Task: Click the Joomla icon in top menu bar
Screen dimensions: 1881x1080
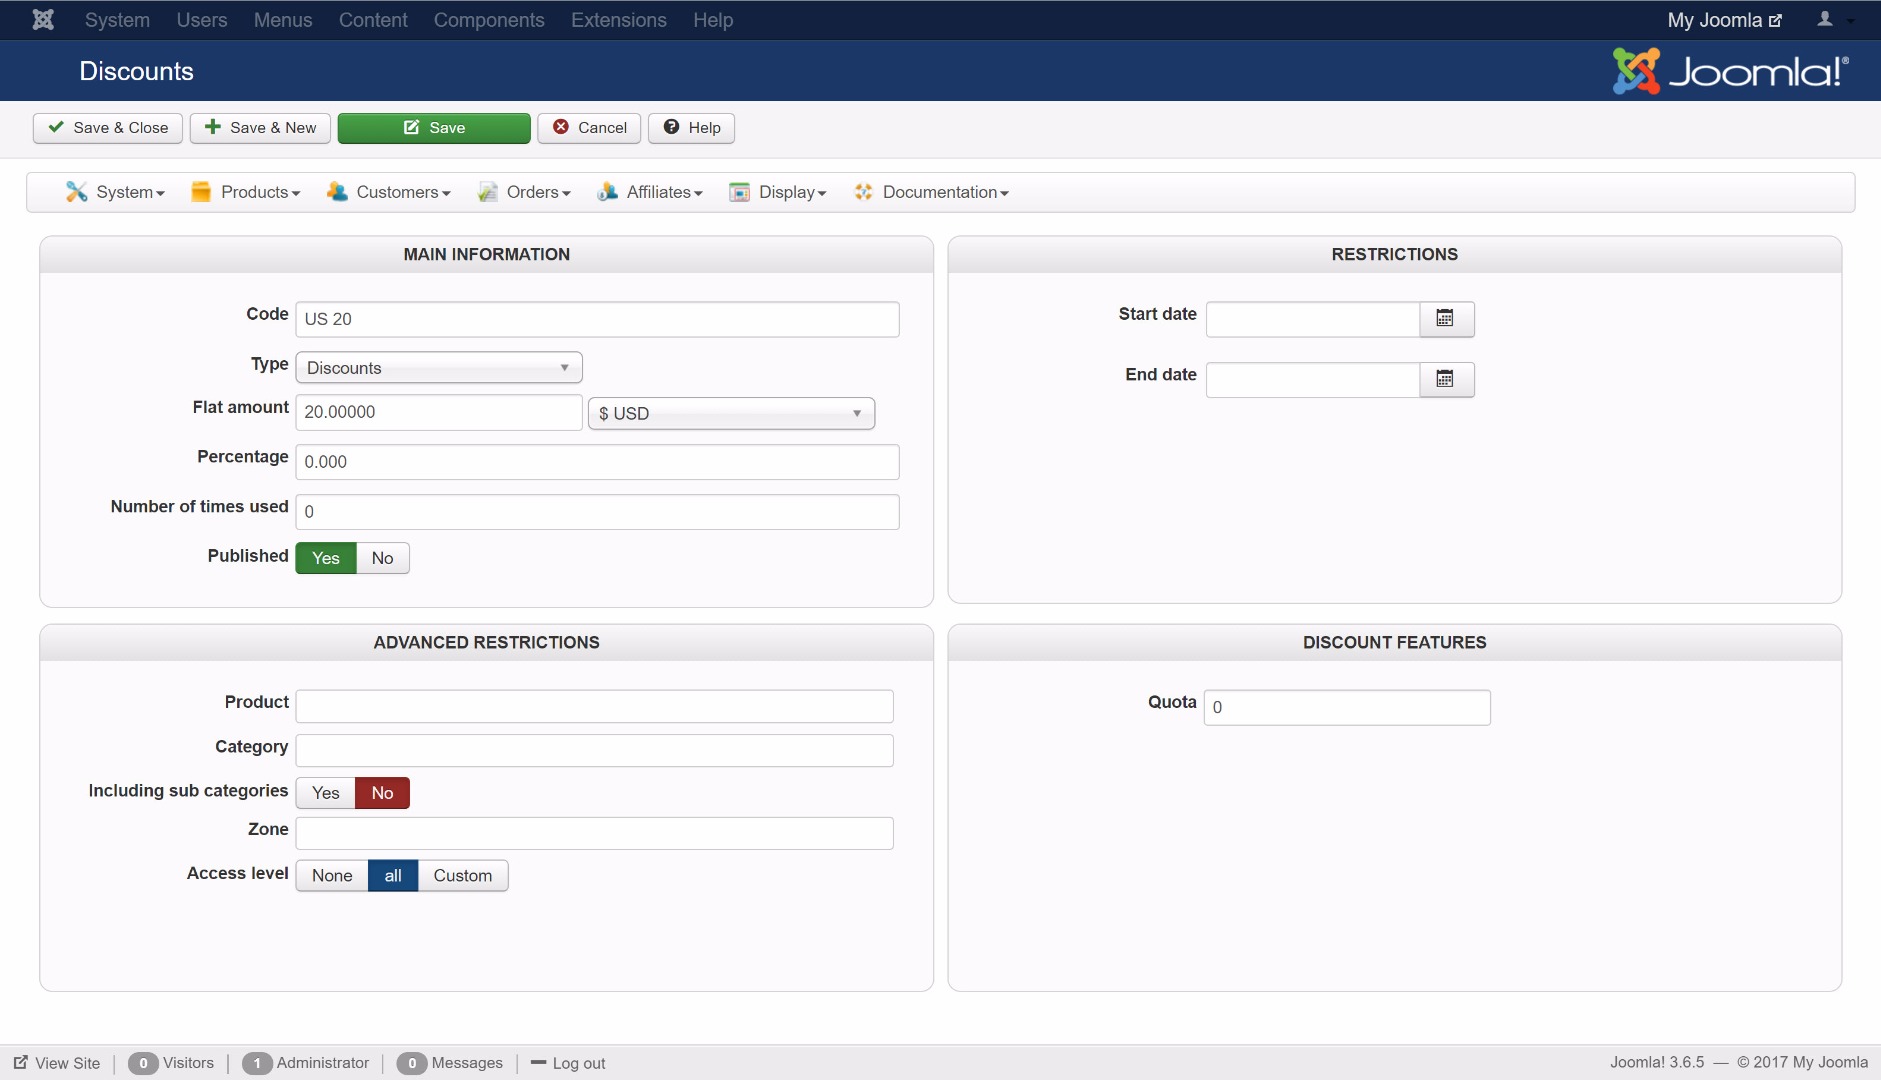Action: 43,20
